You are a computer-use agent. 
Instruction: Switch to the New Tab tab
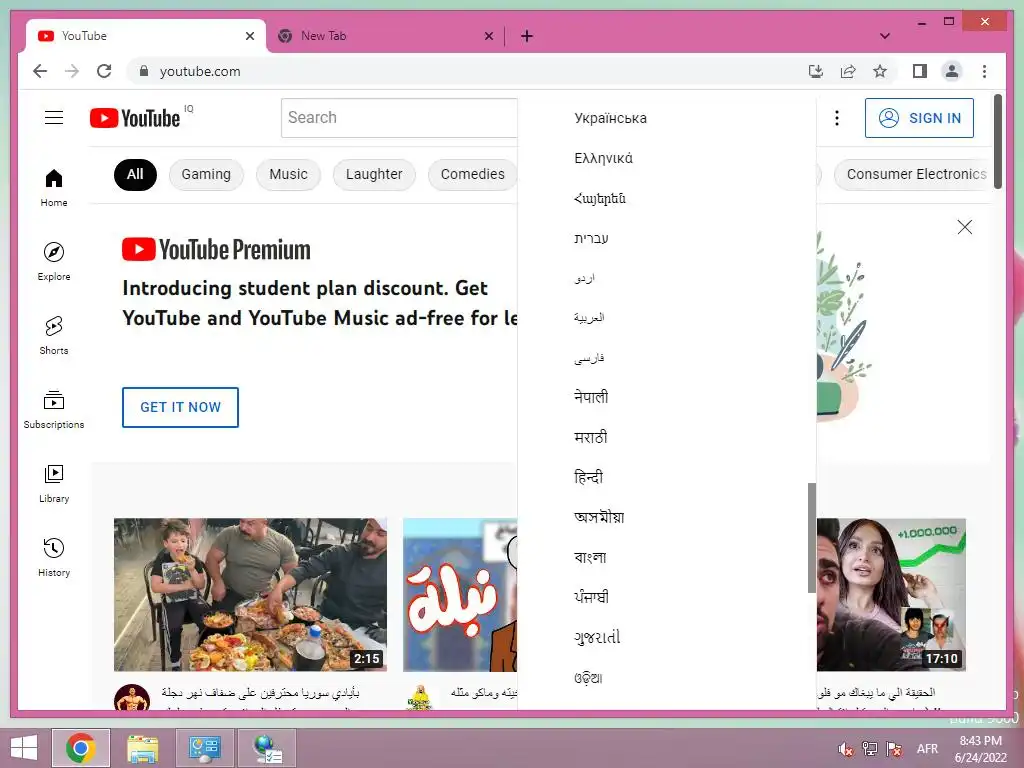click(x=385, y=36)
